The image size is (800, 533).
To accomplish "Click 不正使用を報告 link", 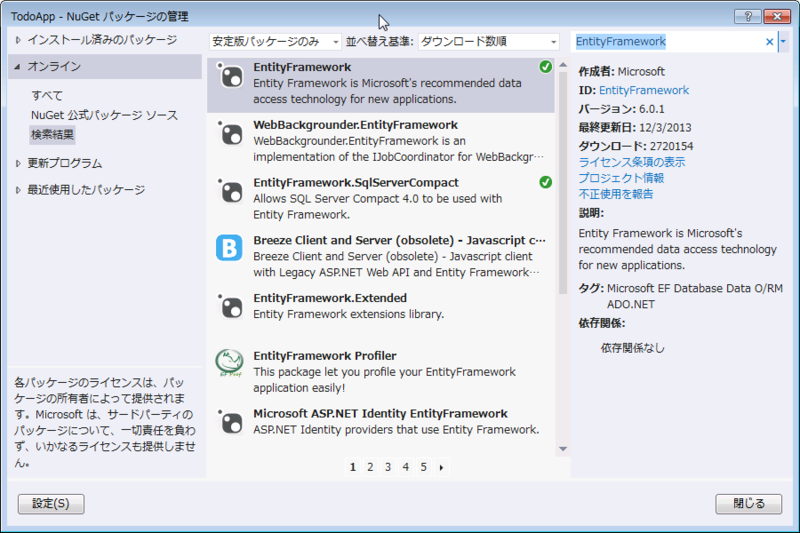I will 616,194.
